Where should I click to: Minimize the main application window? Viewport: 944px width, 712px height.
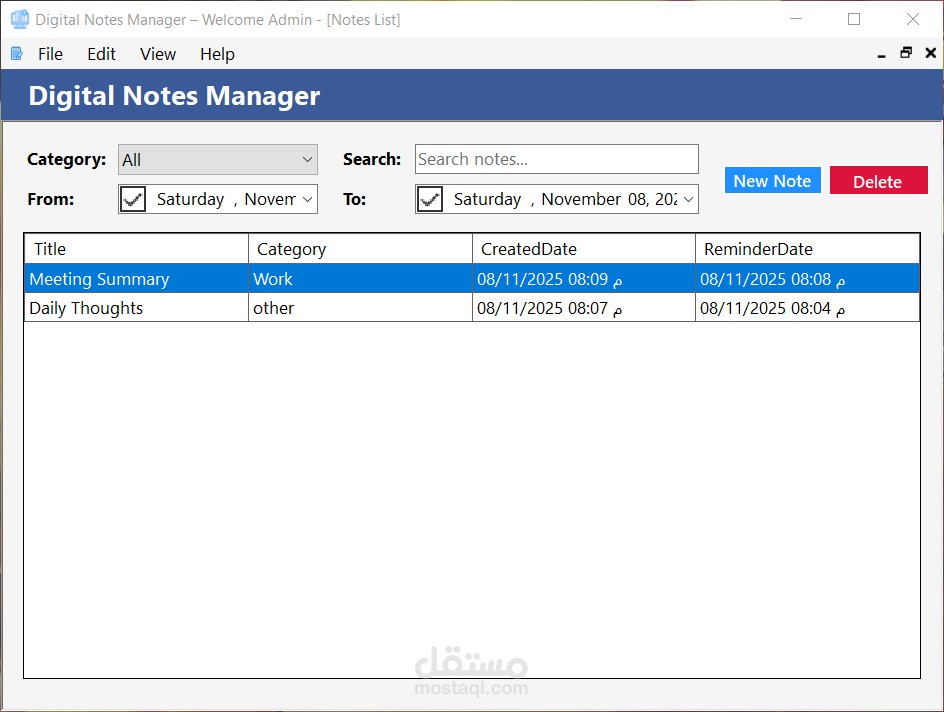tap(796, 19)
